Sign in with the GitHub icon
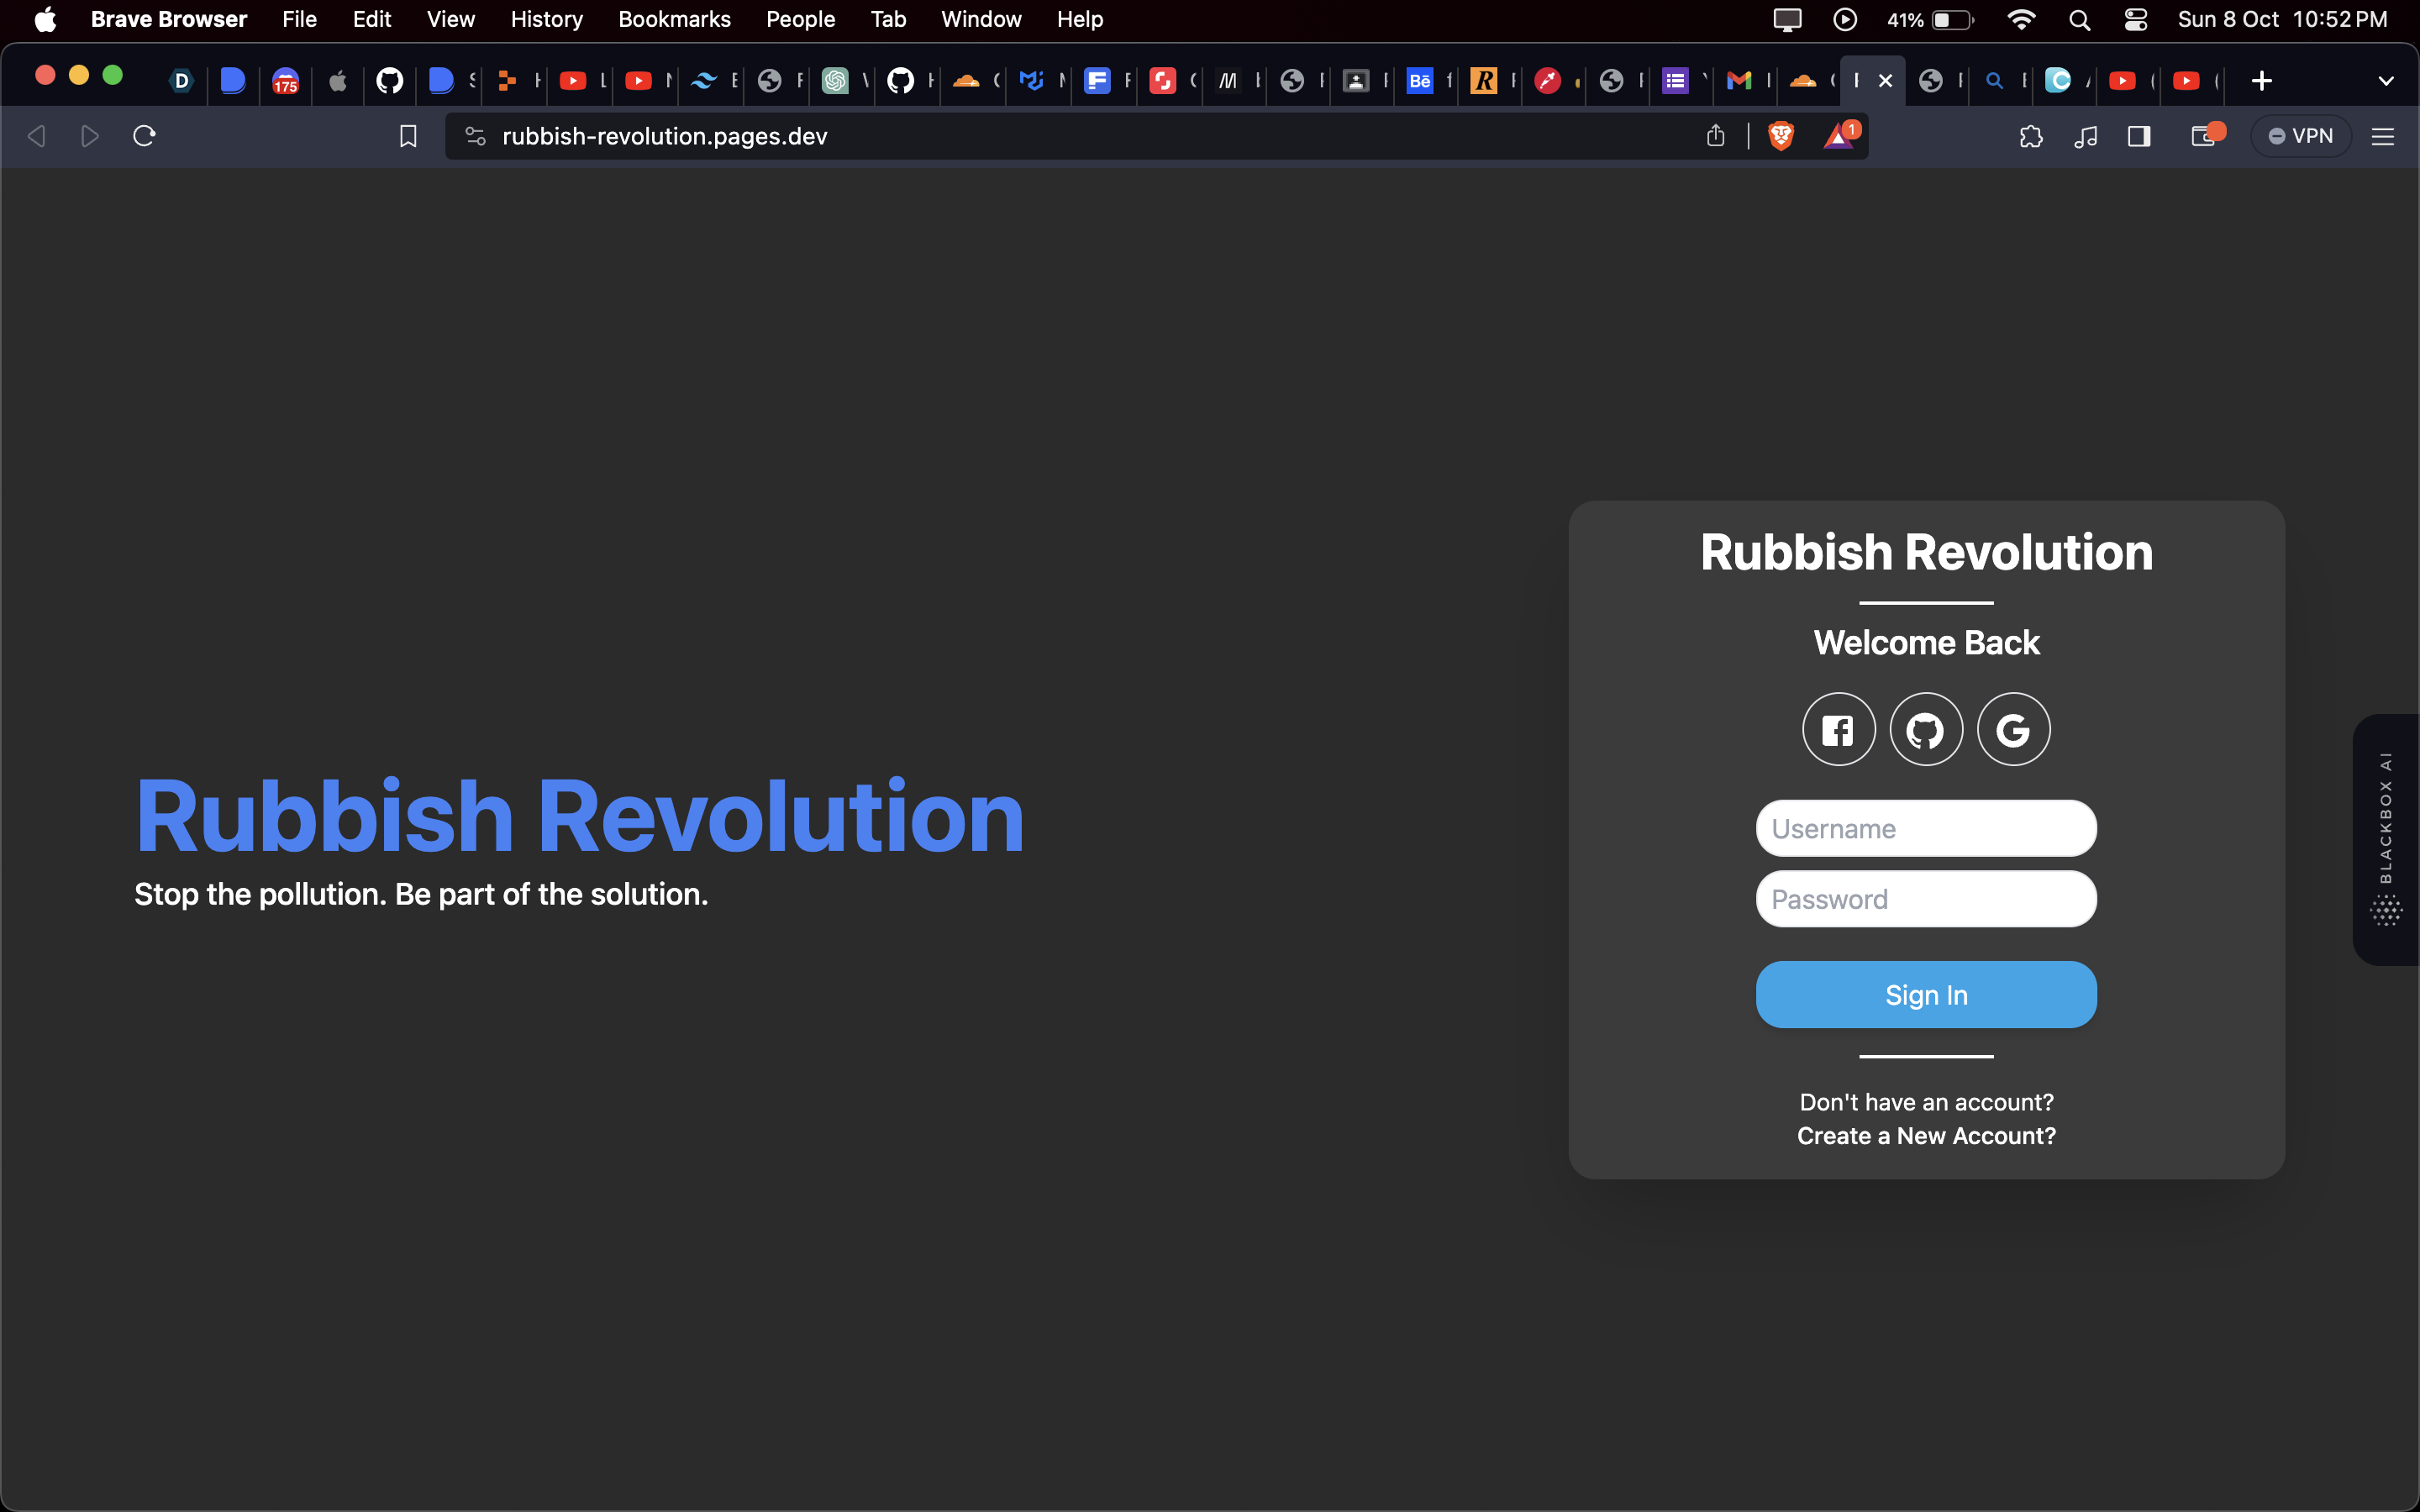This screenshot has width=2420, height=1512. [1925, 729]
